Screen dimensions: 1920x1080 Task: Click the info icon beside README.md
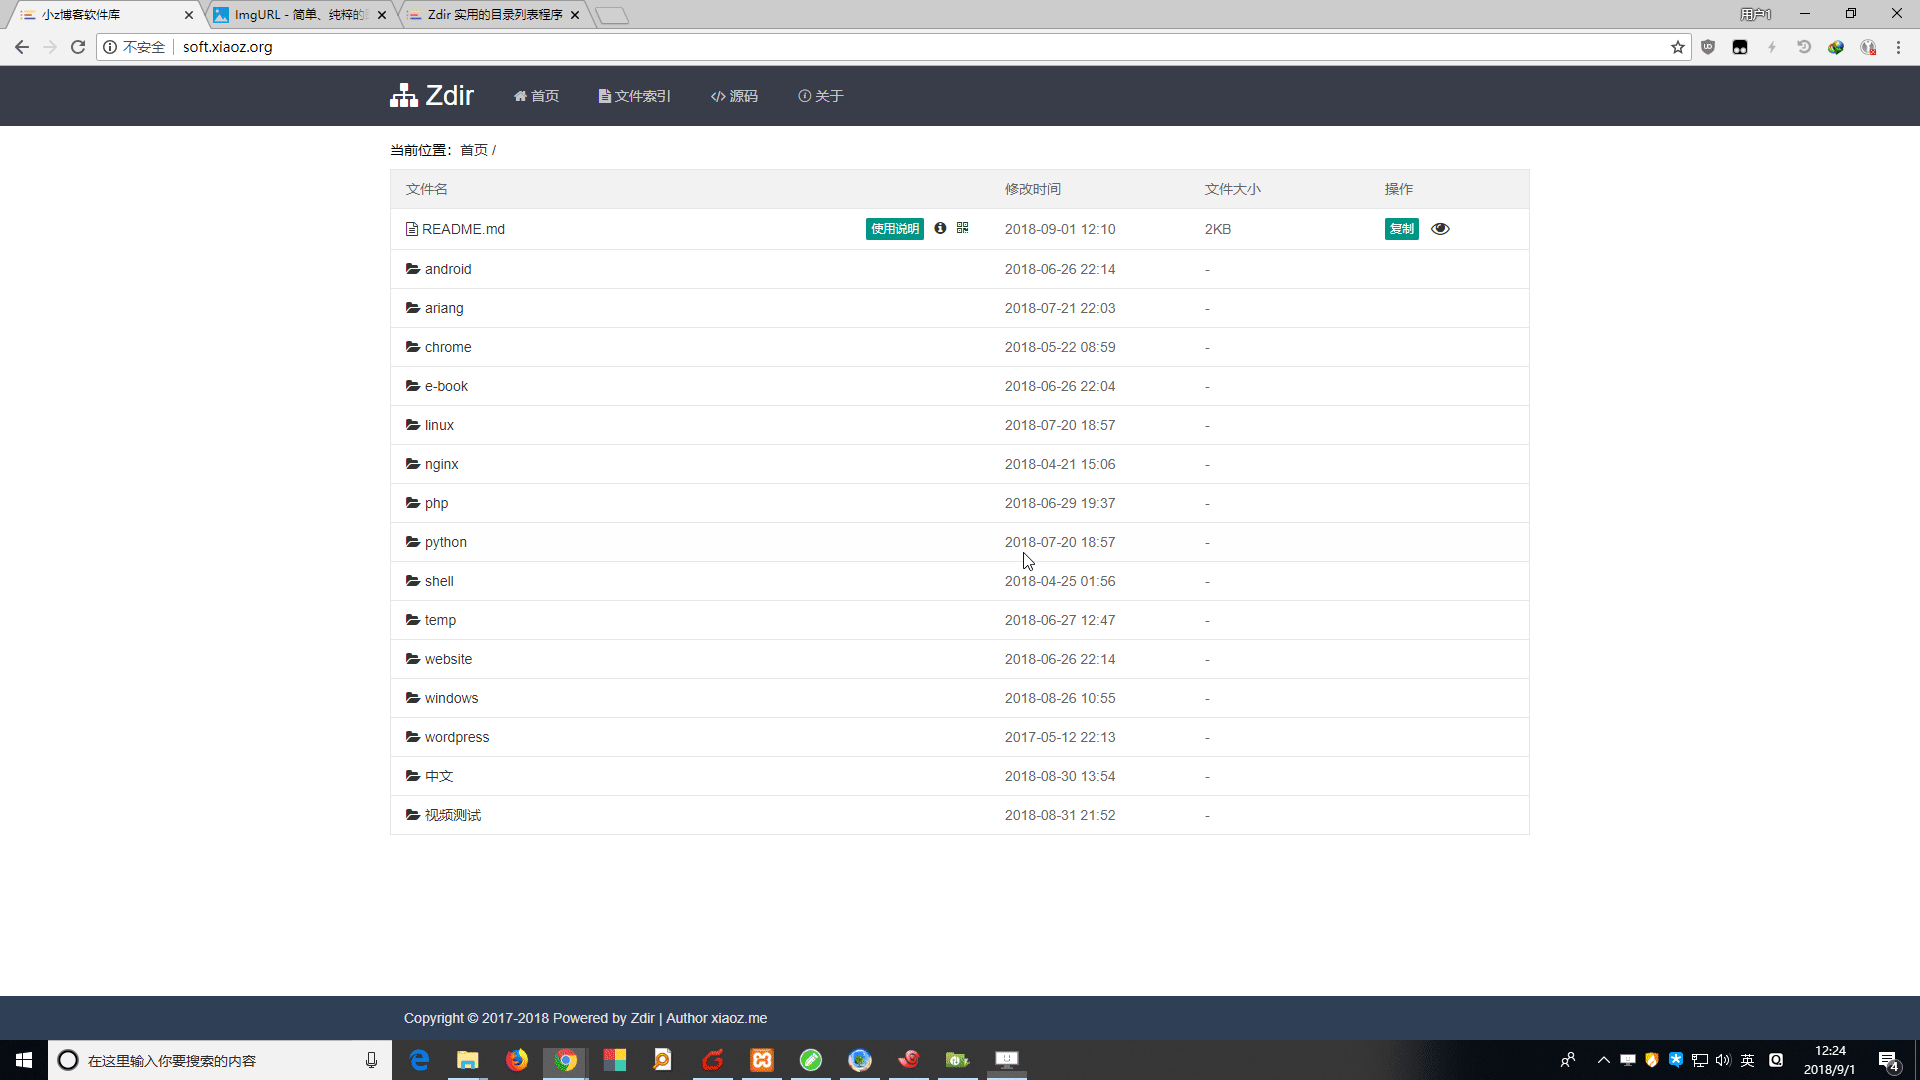pyautogui.click(x=940, y=228)
